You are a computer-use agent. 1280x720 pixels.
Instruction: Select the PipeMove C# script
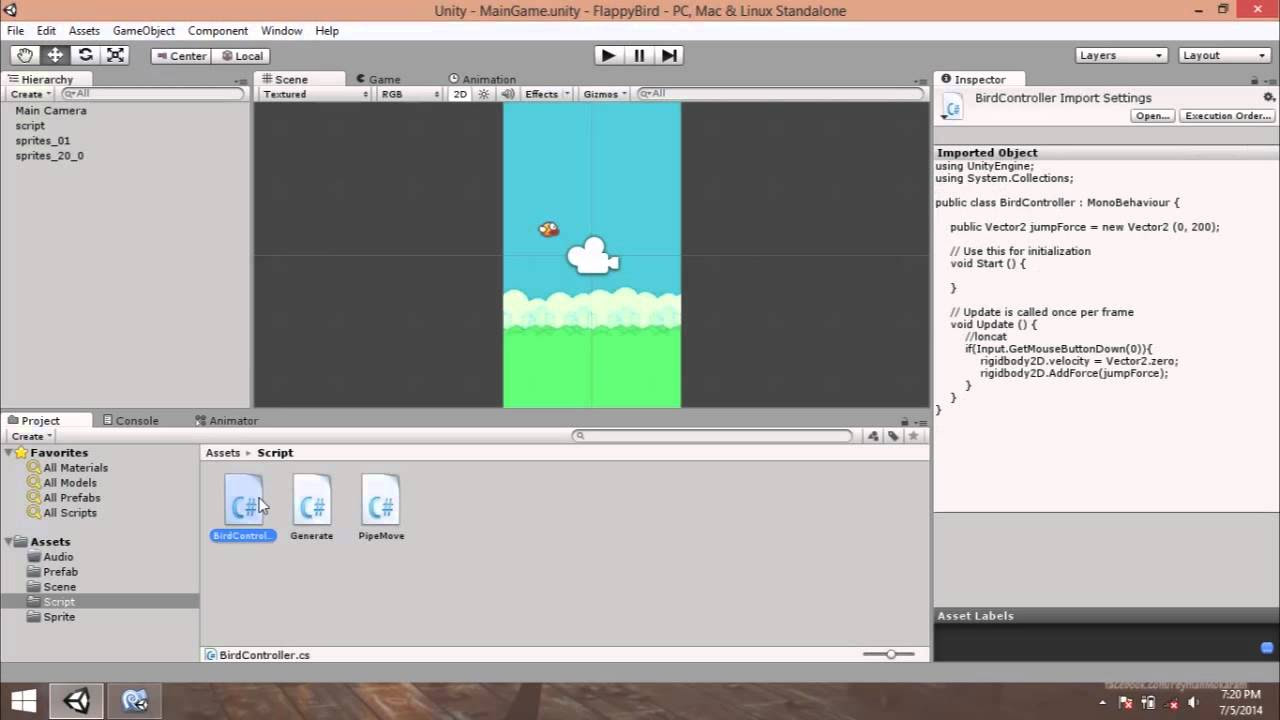[x=381, y=507]
